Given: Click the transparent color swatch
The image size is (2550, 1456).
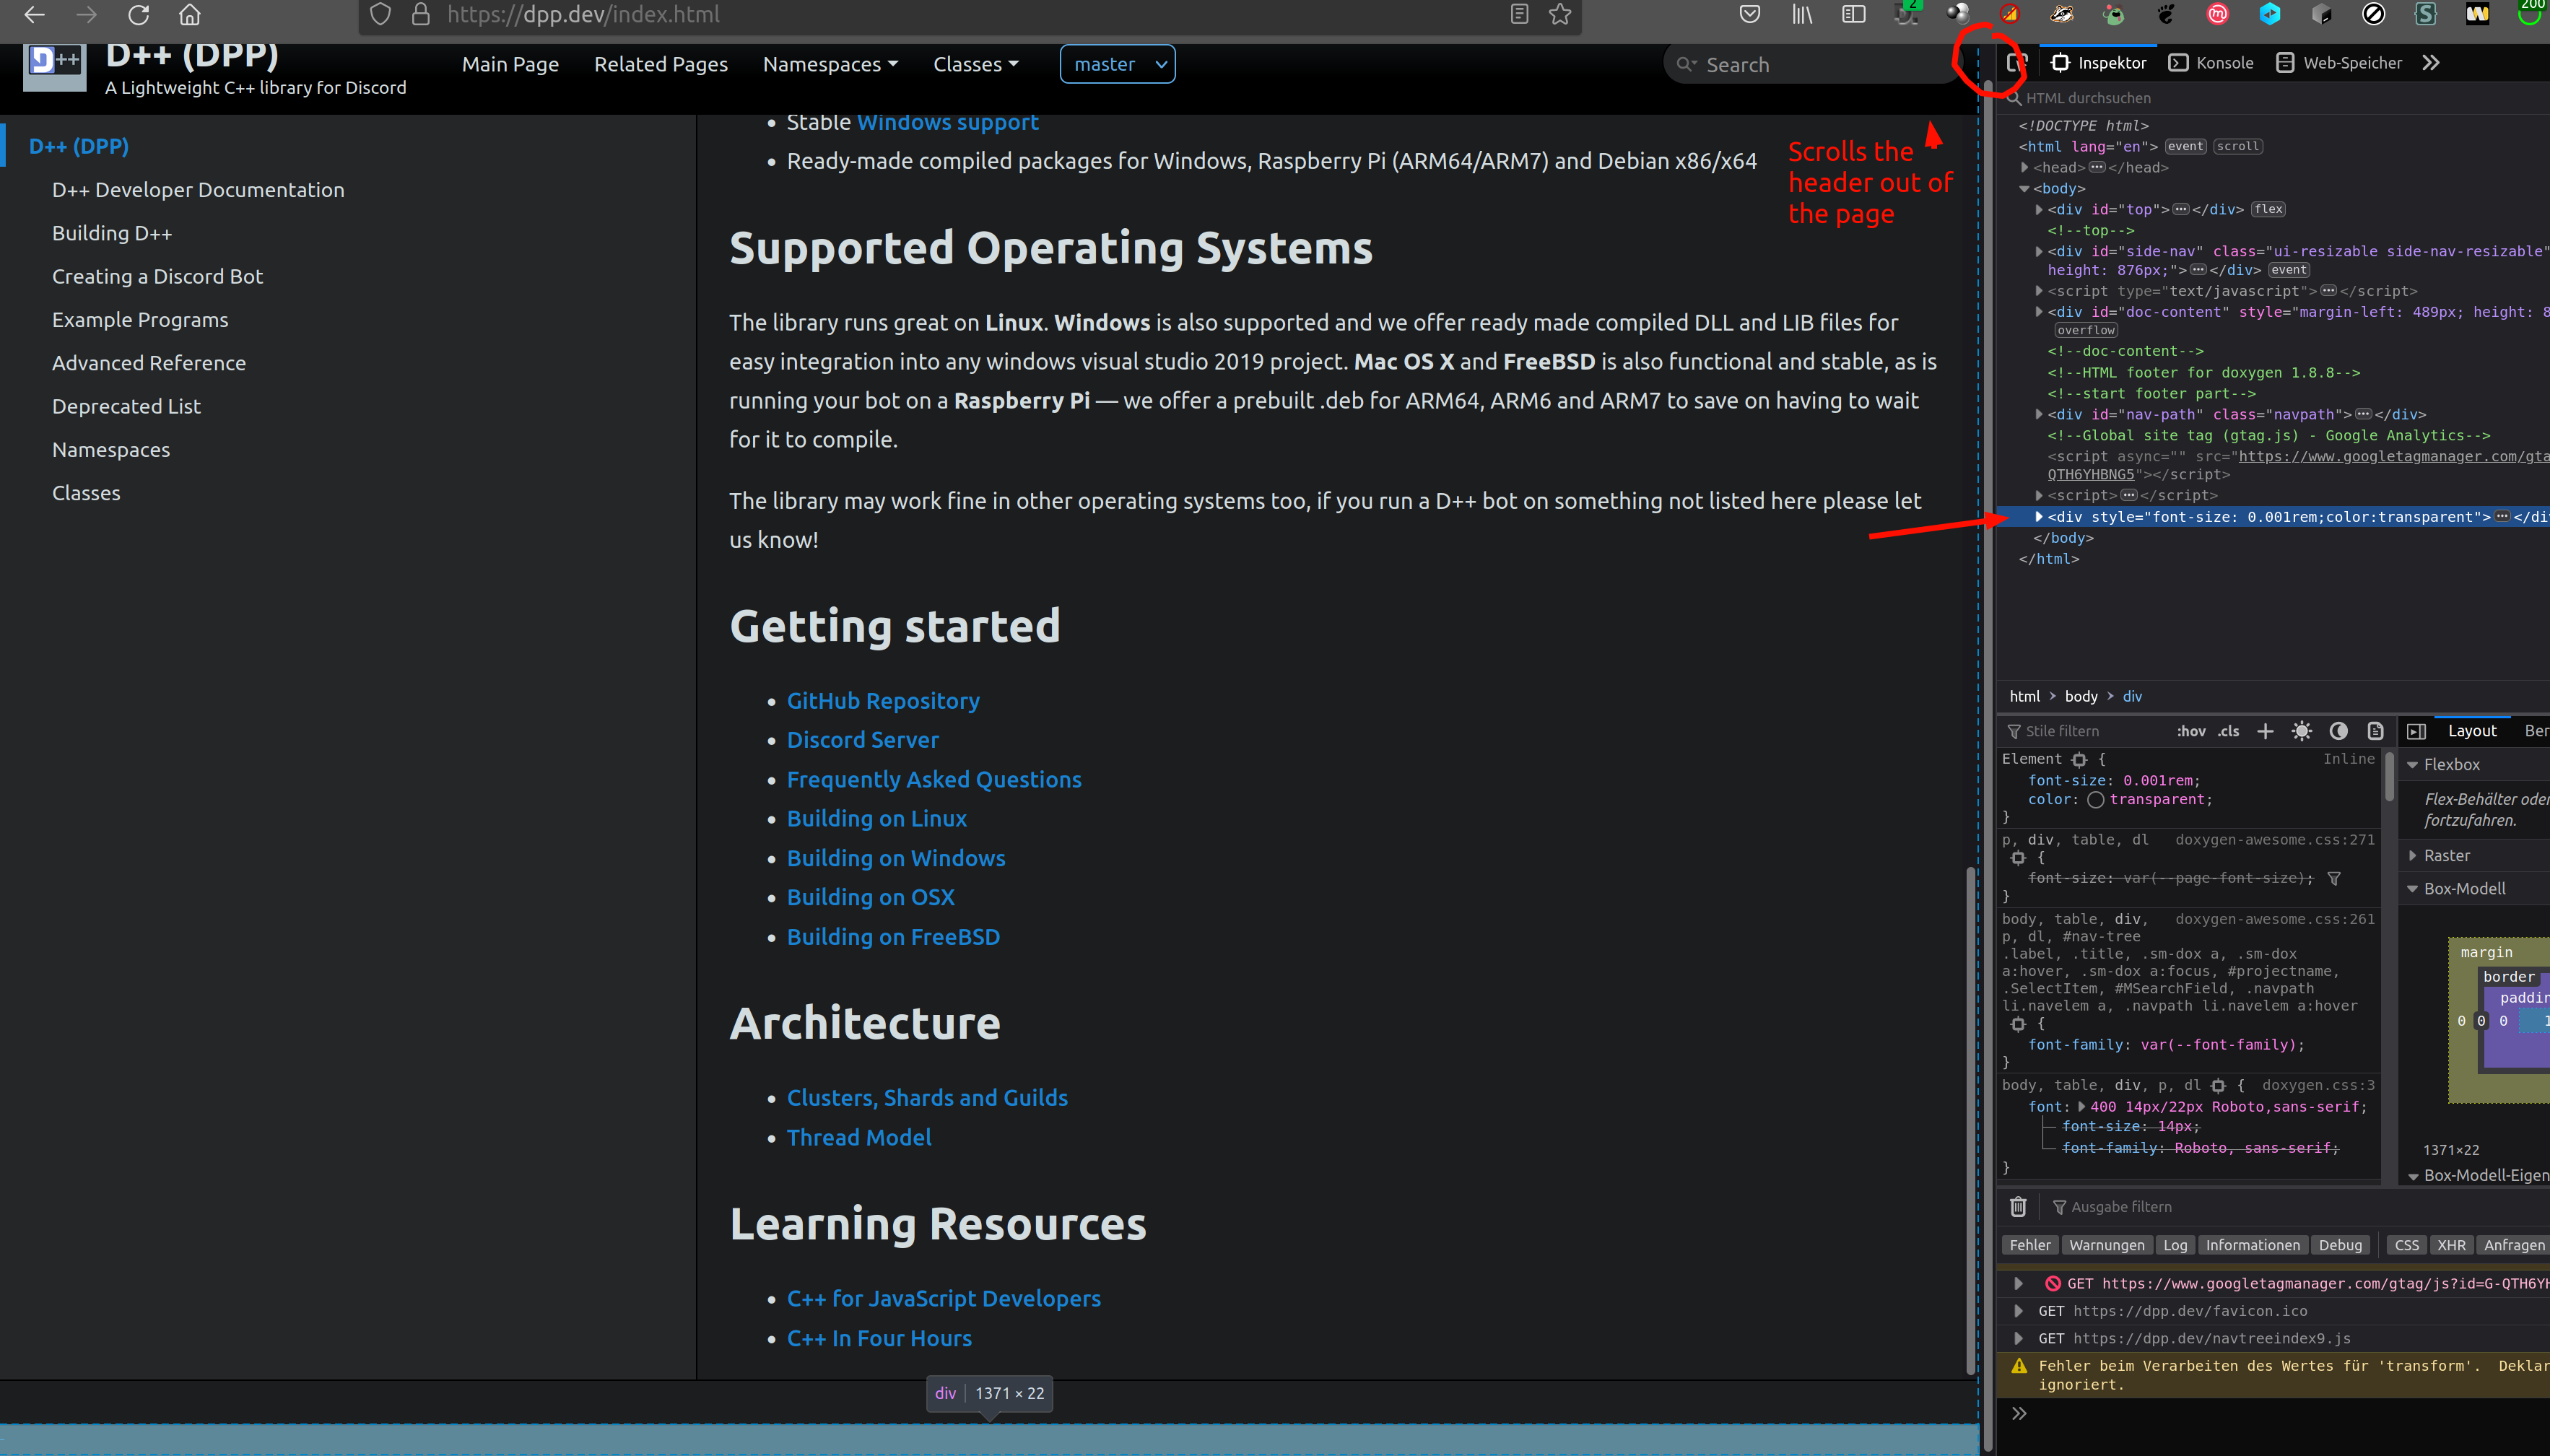Looking at the screenshot, I should [x=2095, y=799].
